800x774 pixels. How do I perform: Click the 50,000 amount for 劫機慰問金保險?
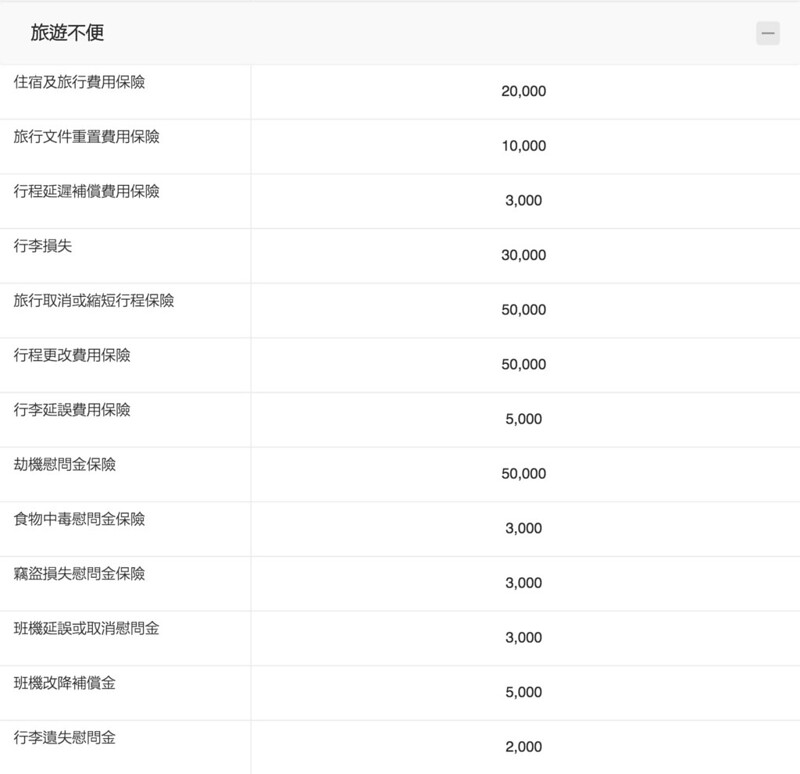click(x=523, y=474)
